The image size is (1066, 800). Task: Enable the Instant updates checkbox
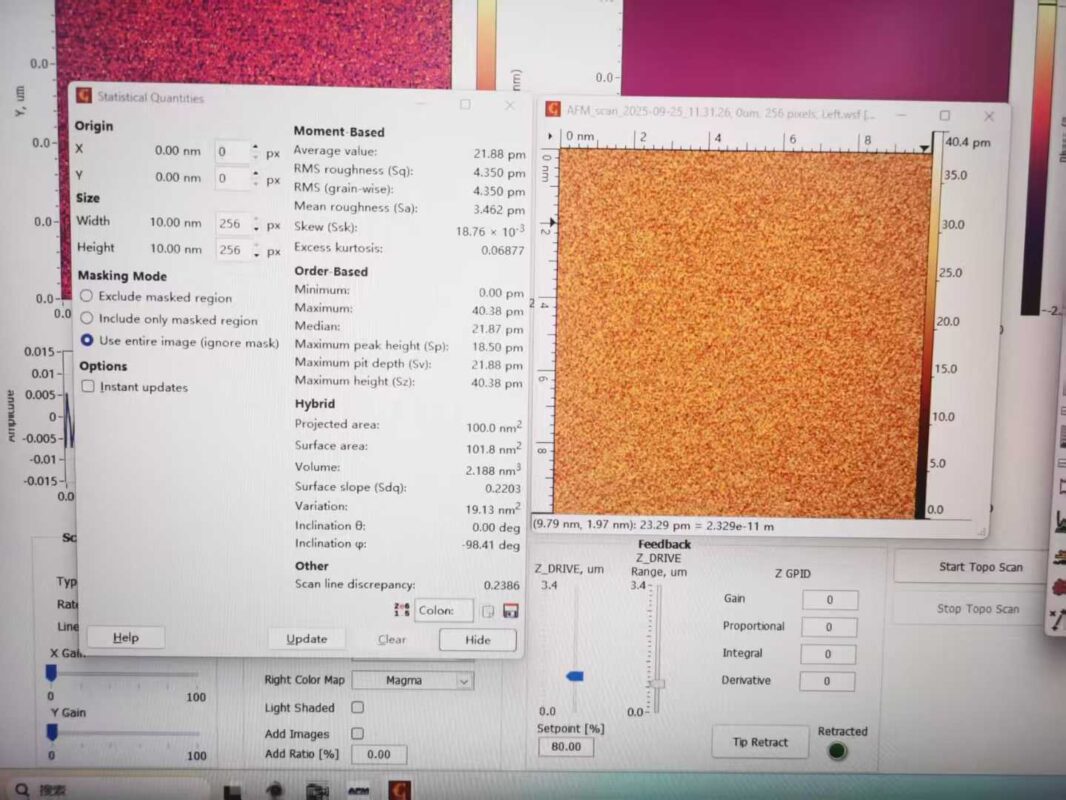tap(88, 387)
